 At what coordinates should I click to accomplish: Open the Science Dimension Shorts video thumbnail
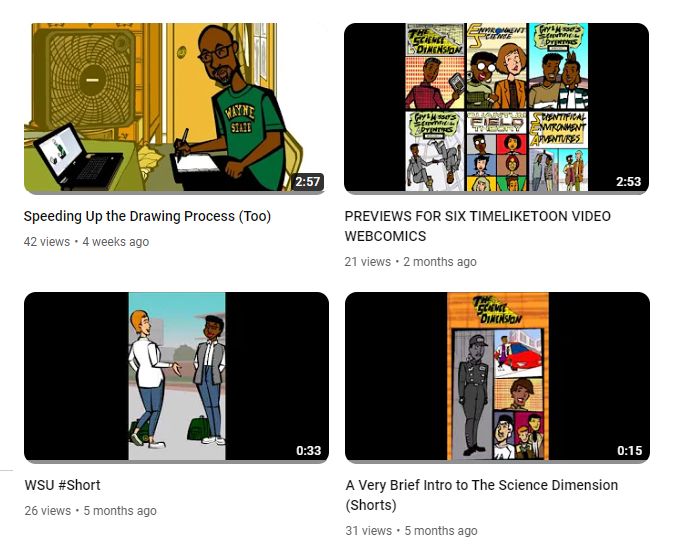pos(497,377)
